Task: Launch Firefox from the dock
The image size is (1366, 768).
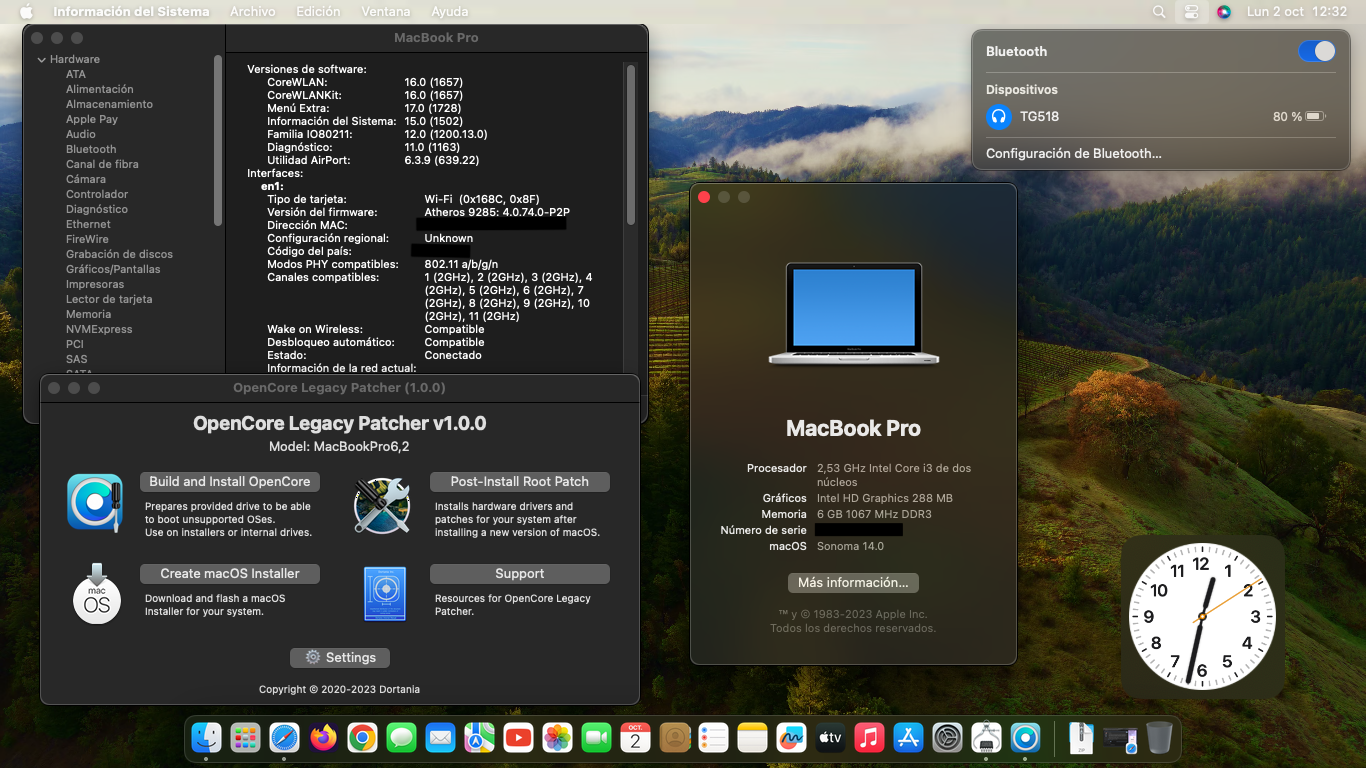Action: 323,738
